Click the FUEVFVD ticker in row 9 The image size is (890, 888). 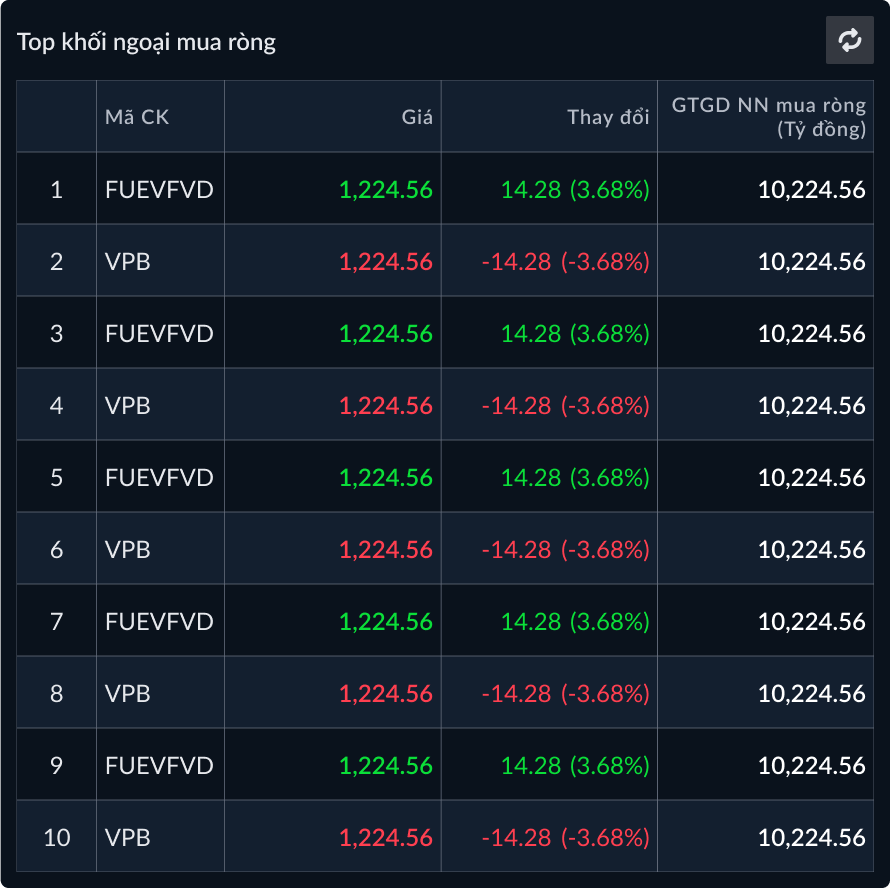[x=159, y=765]
